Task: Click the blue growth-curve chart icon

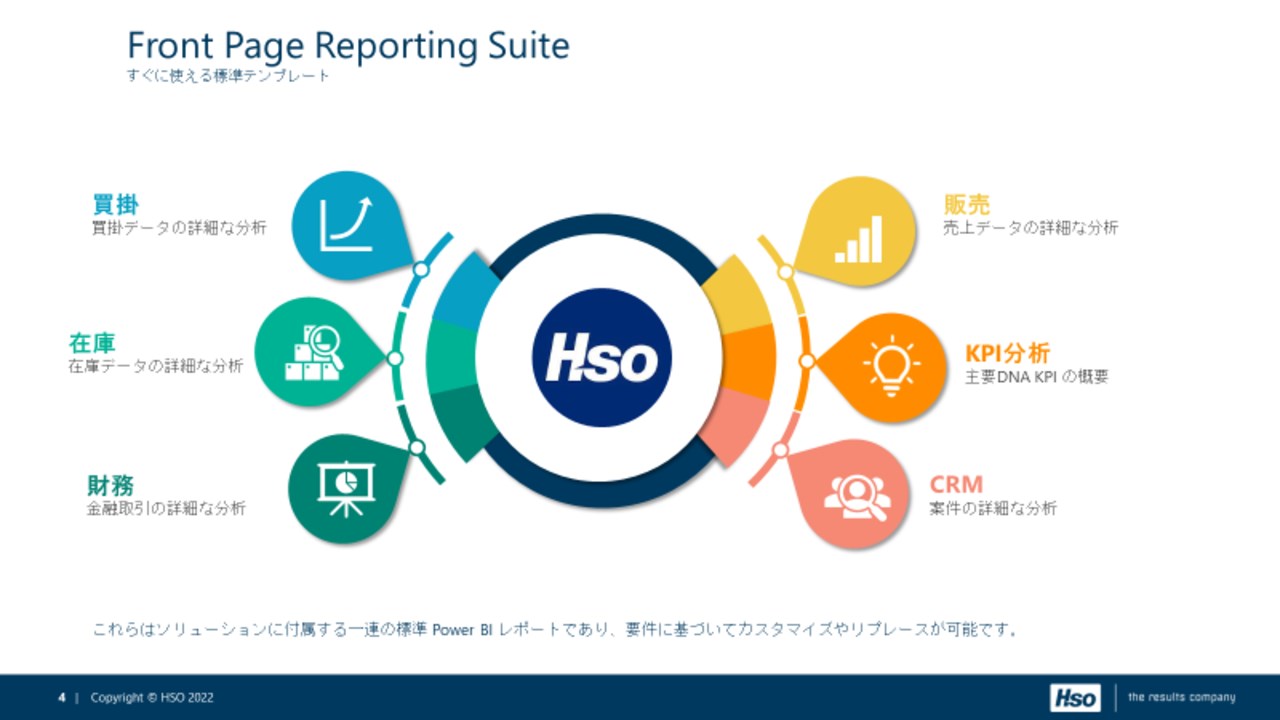Action: pyautogui.click(x=345, y=224)
